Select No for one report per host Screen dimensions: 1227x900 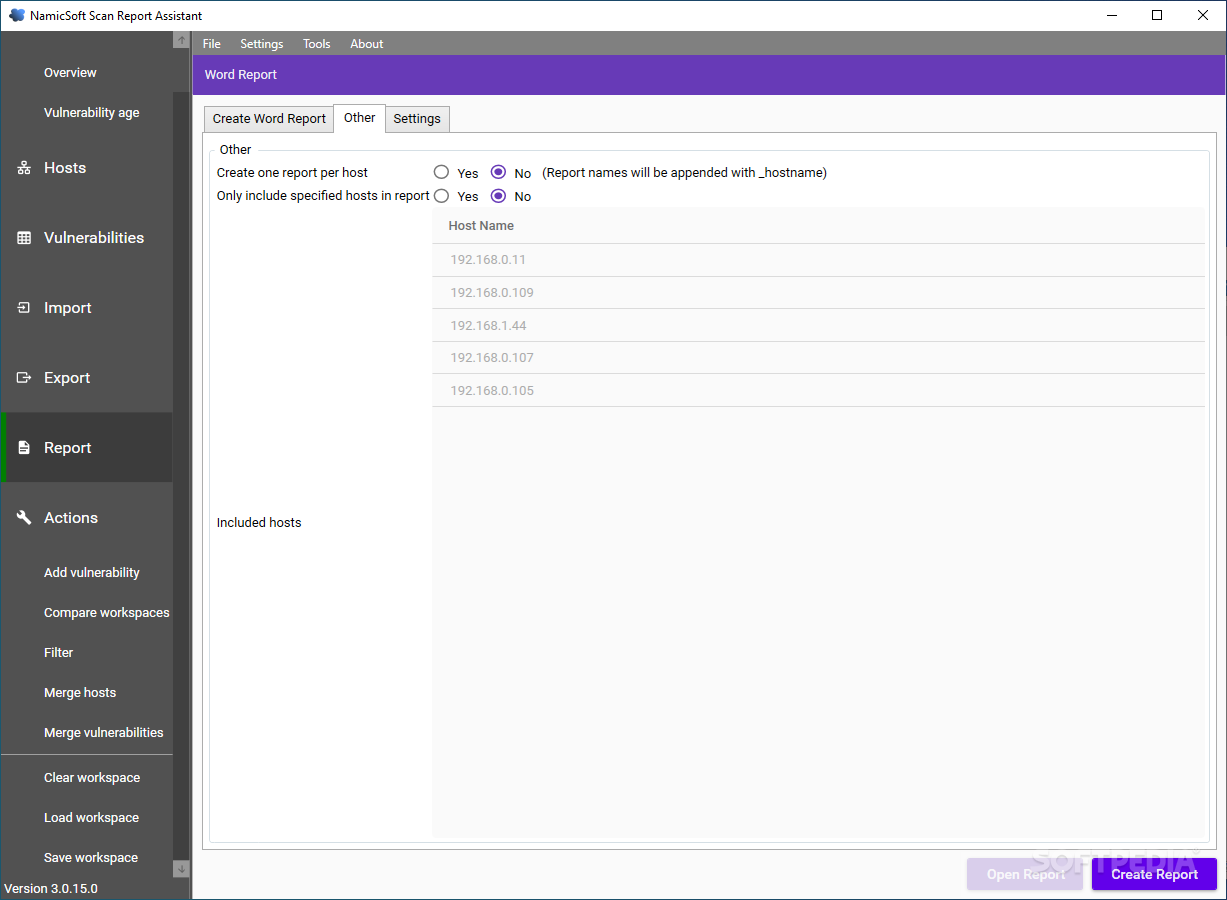pos(498,172)
